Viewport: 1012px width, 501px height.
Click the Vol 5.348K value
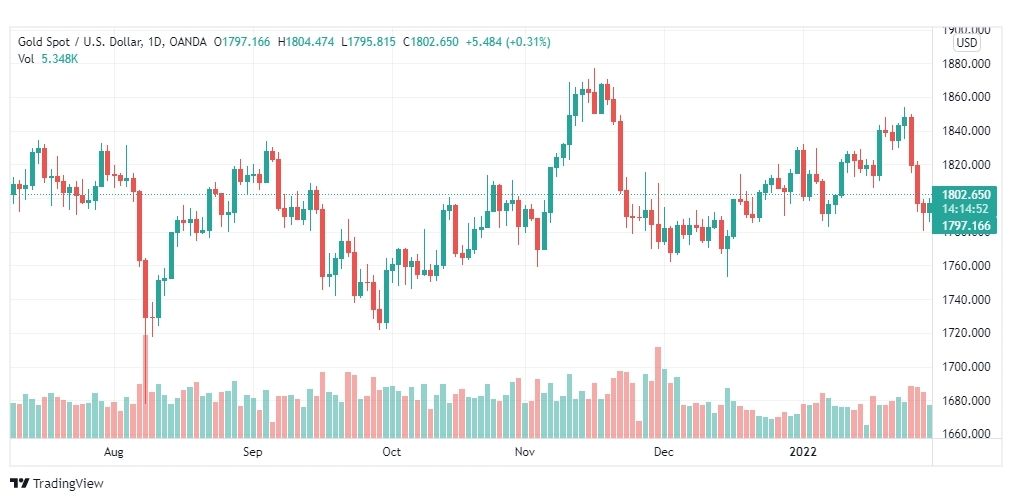pyautogui.click(x=59, y=58)
